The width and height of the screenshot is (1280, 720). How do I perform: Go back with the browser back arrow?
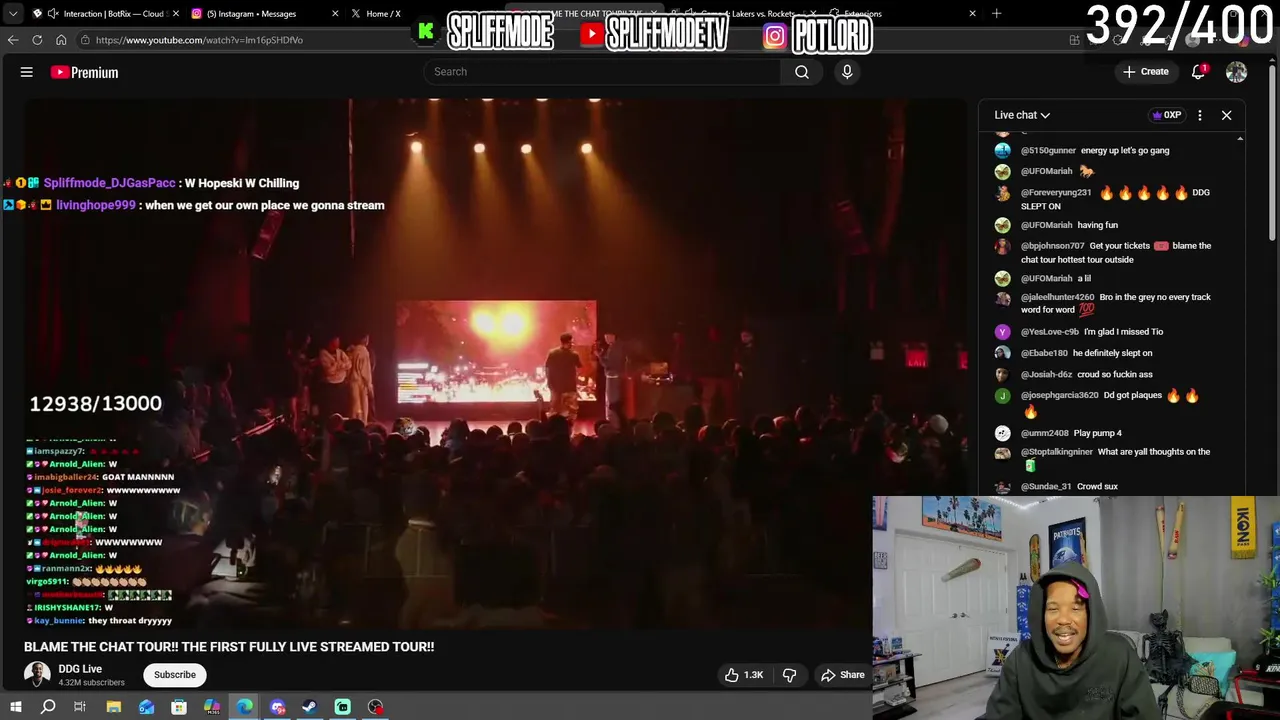coord(13,40)
